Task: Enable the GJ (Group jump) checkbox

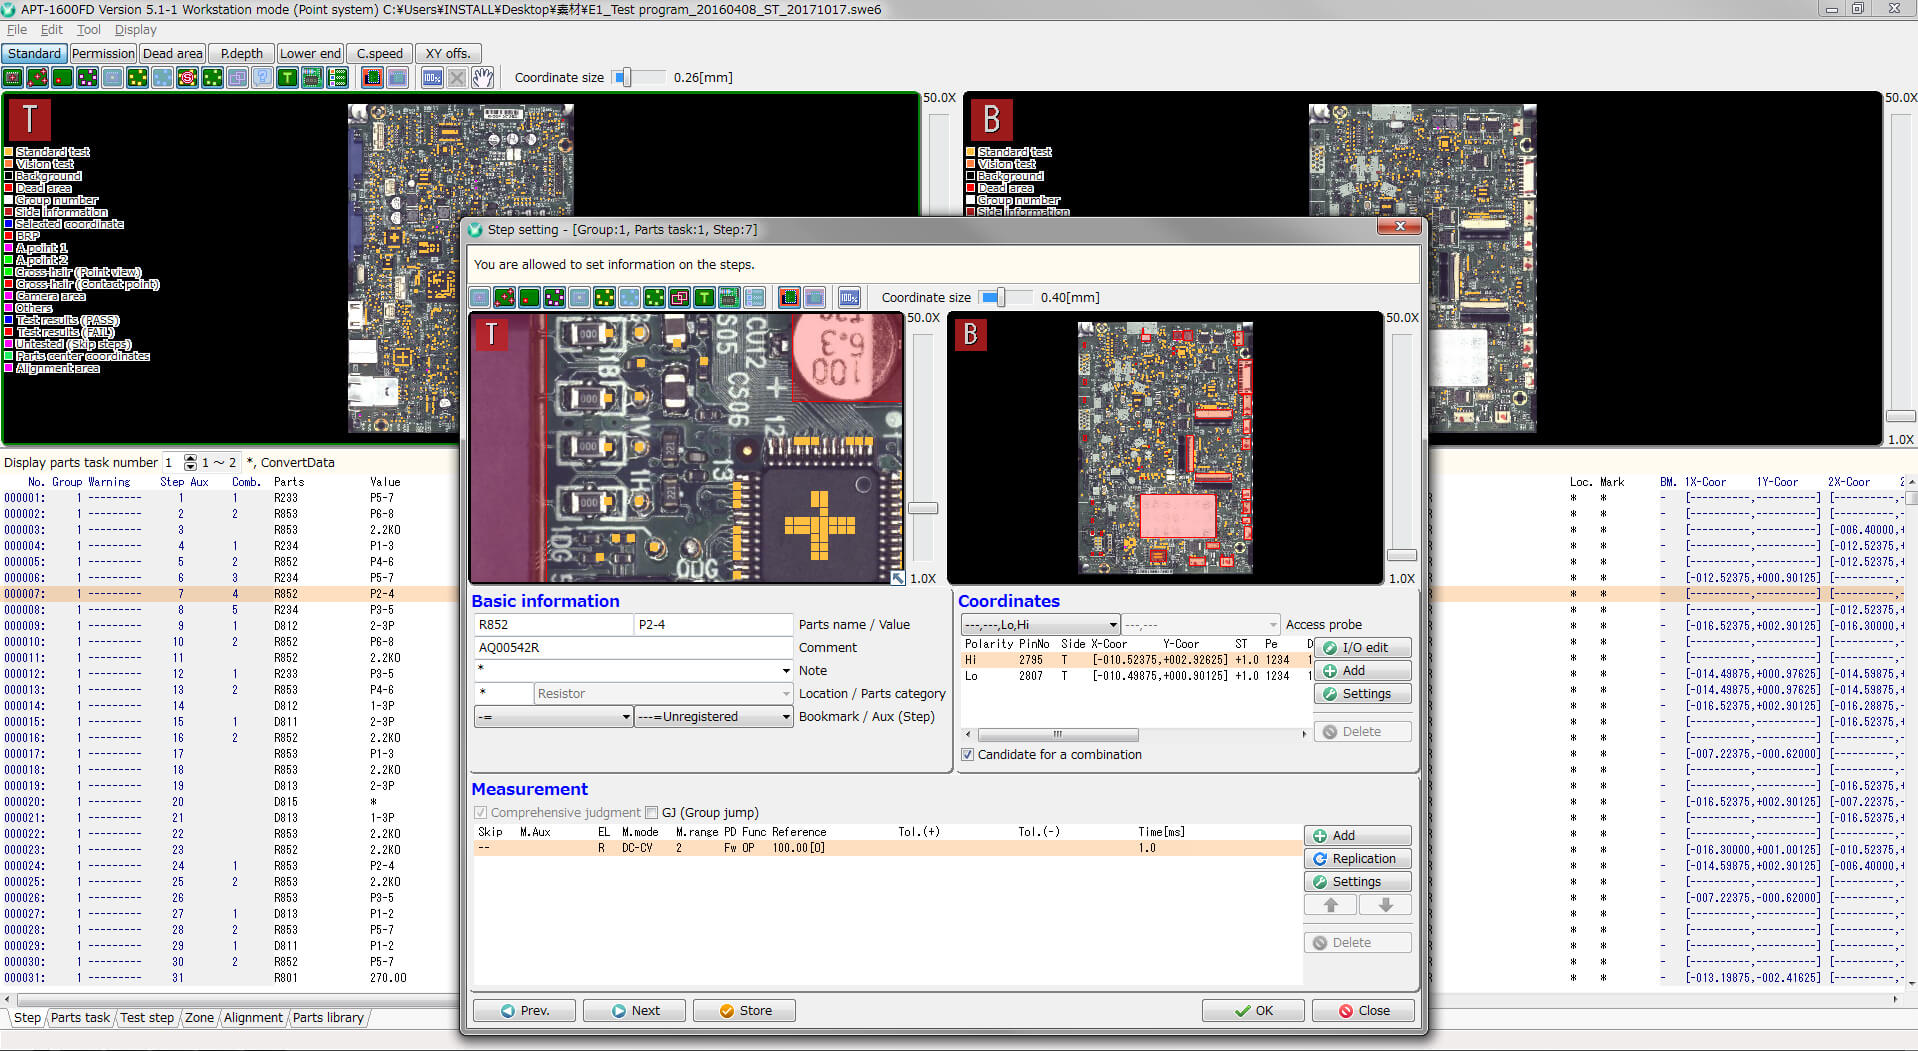Action: [652, 813]
